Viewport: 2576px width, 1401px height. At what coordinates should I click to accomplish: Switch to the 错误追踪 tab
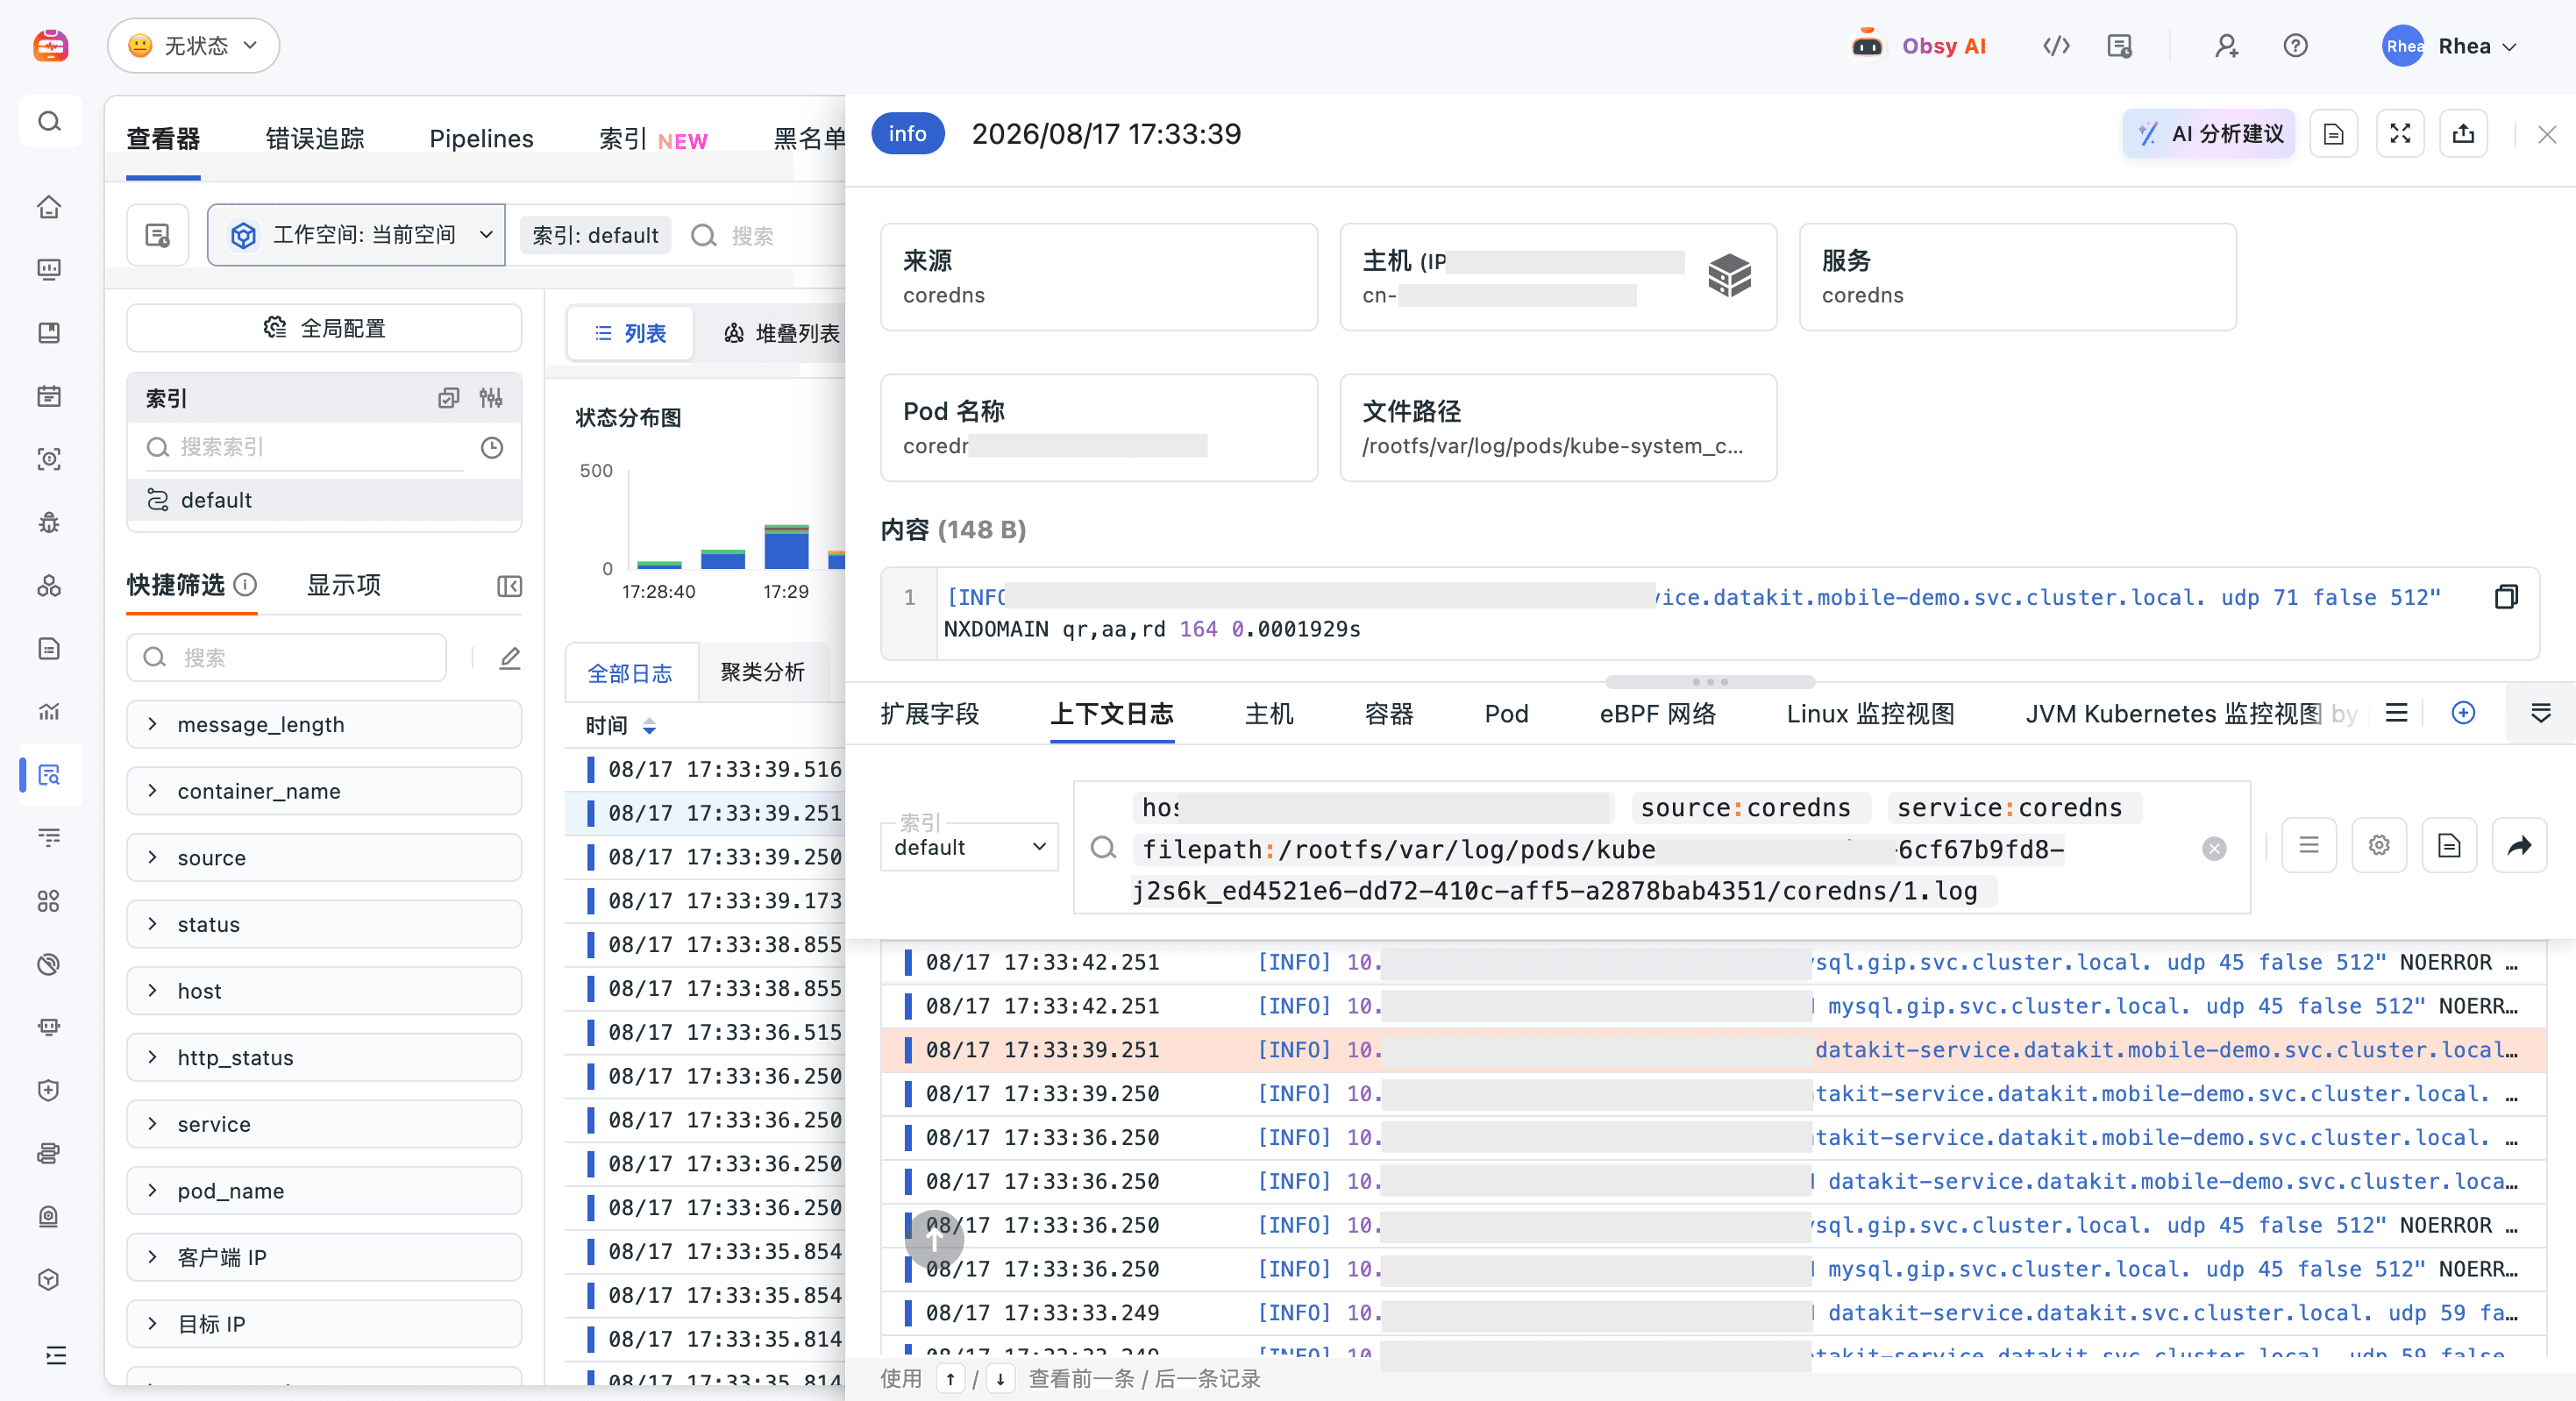tap(315, 139)
